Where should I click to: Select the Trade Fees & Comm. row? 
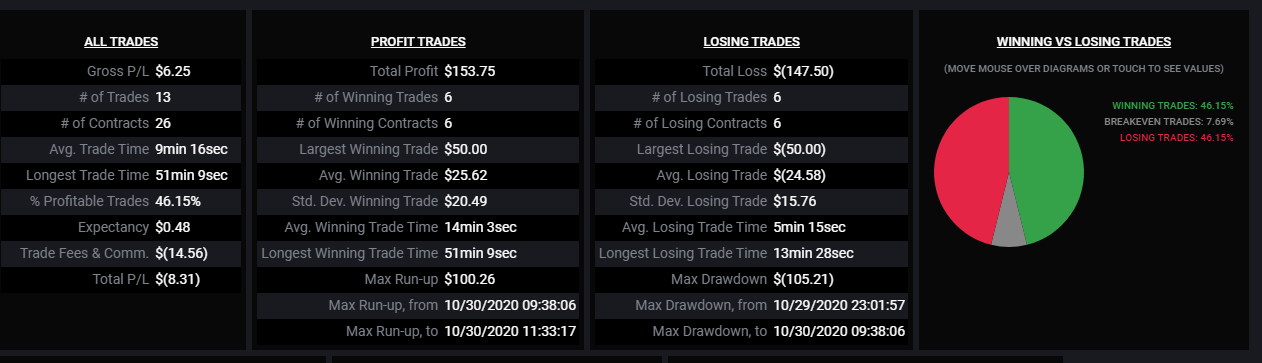pos(122,254)
